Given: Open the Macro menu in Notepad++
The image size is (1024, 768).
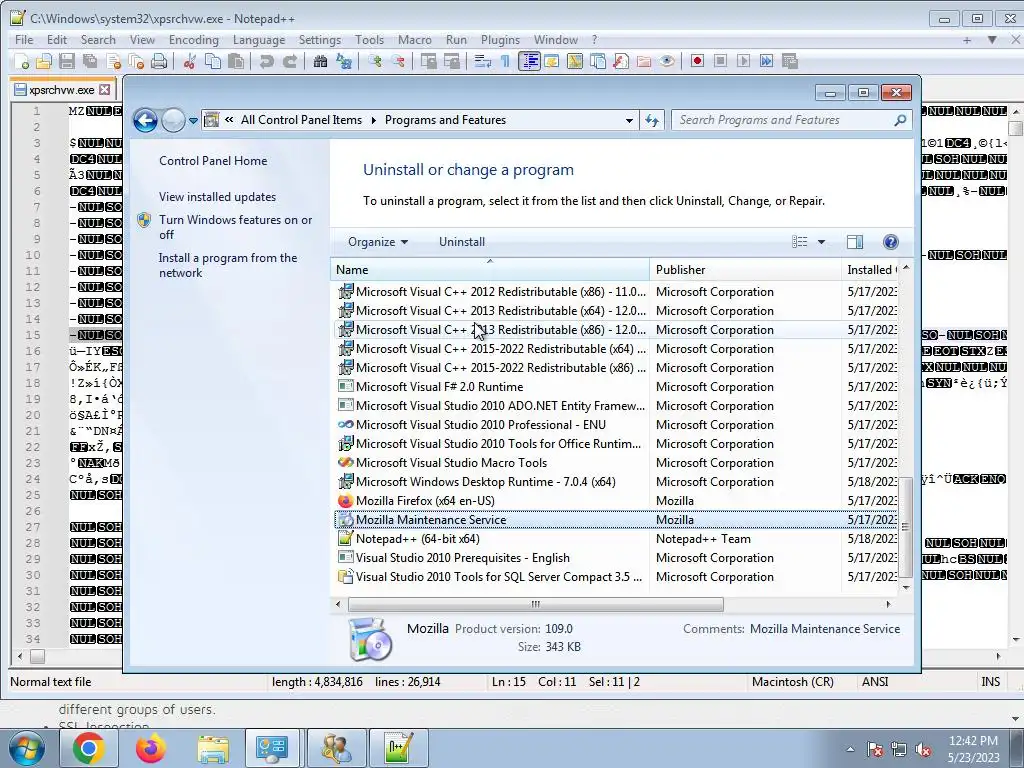Looking at the screenshot, I should coord(415,40).
